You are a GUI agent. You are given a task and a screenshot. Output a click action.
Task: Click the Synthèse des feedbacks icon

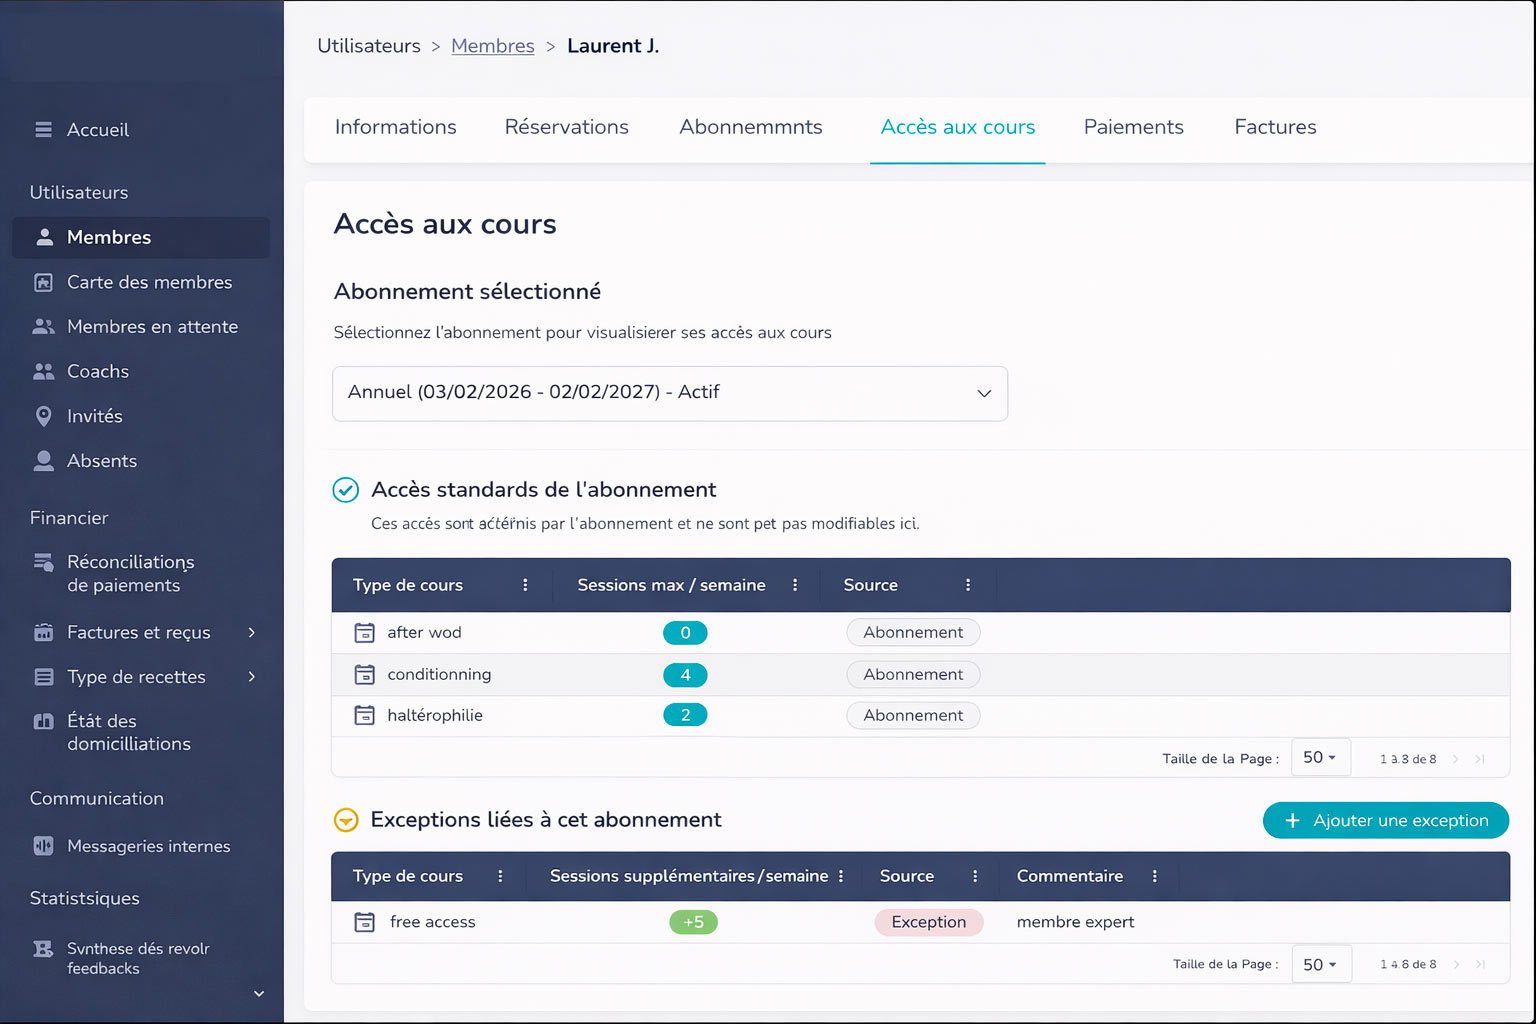pyautogui.click(x=43, y=949)
